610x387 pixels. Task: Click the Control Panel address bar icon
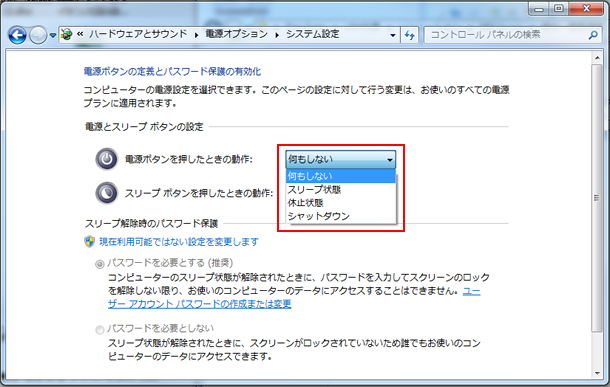[x=67, y=35]
